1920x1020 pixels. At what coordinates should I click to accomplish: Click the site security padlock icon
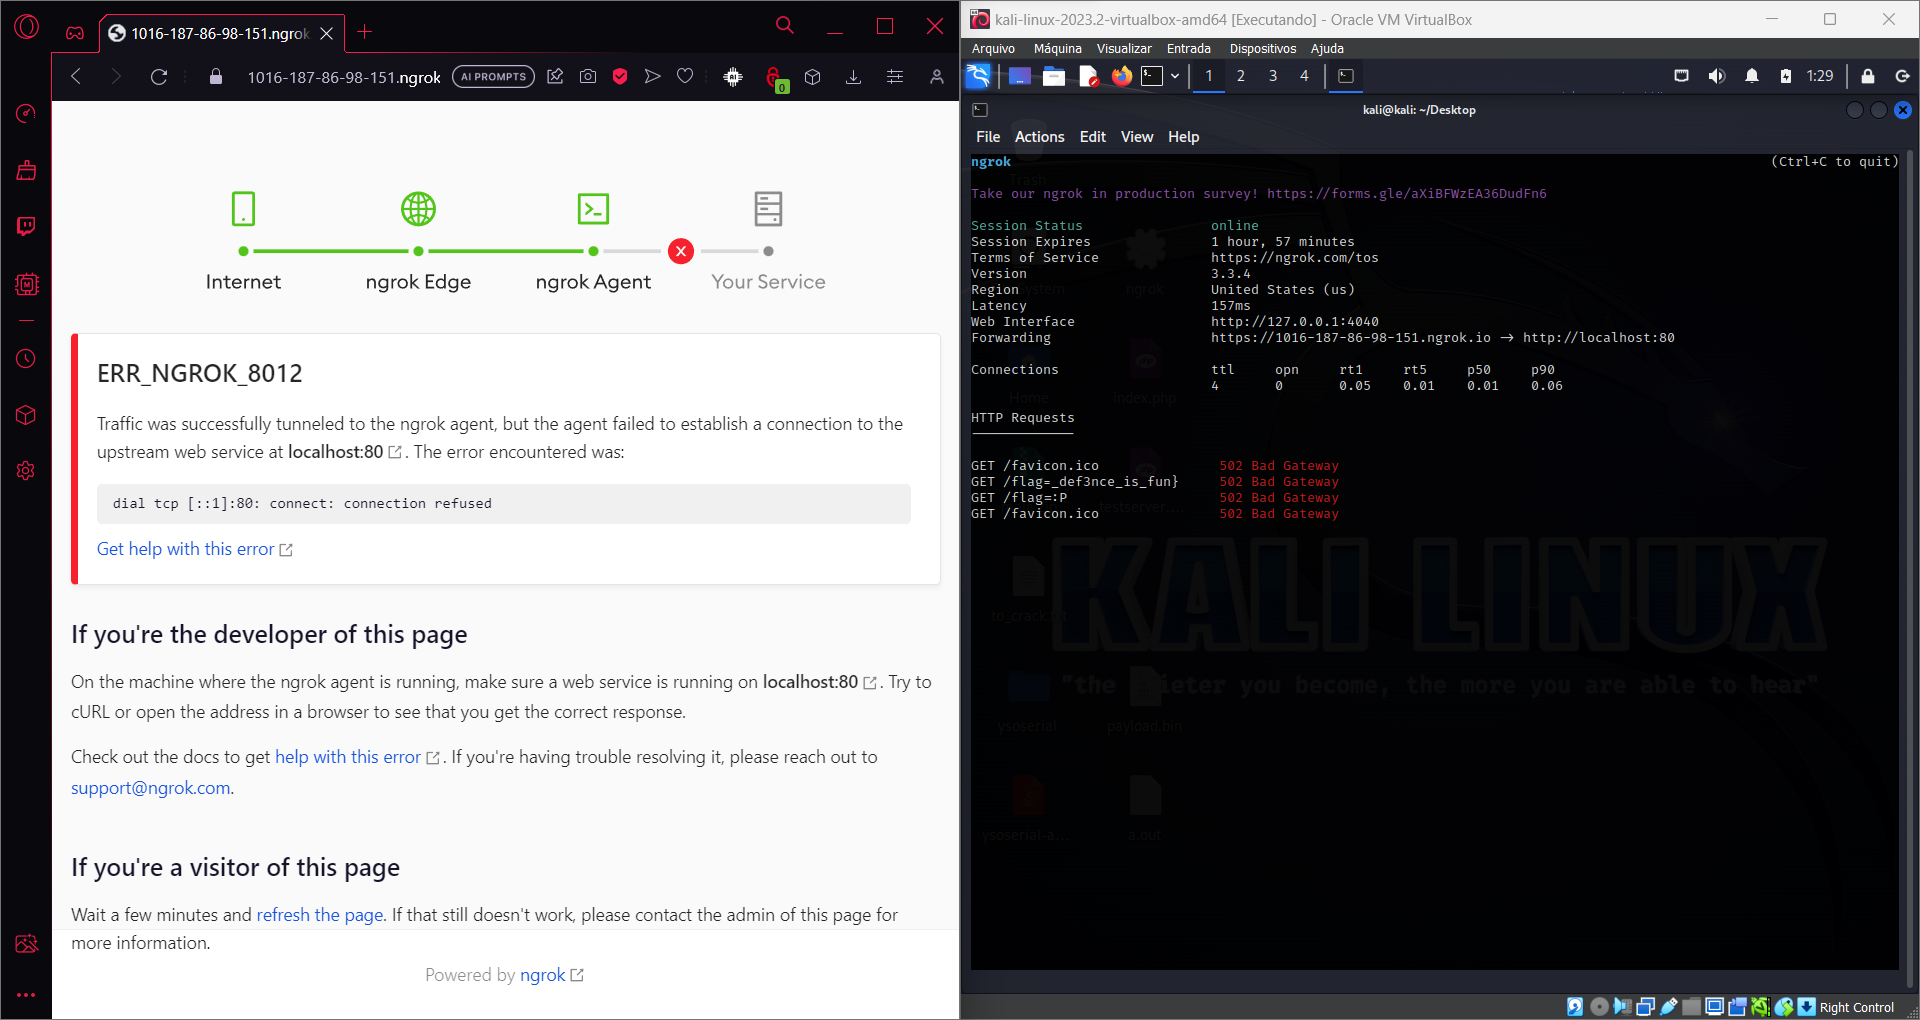(215, 77)
